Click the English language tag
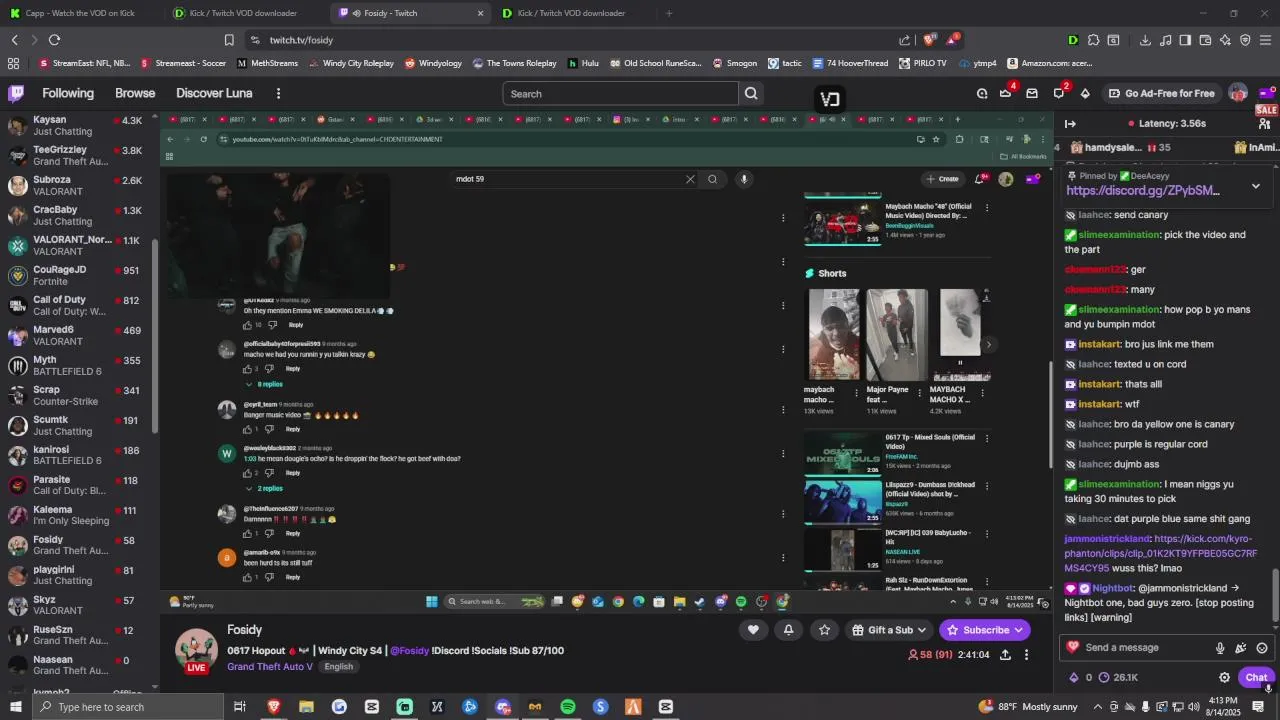1280x720 pixels. pyautogui.click(x=338, y=667)
